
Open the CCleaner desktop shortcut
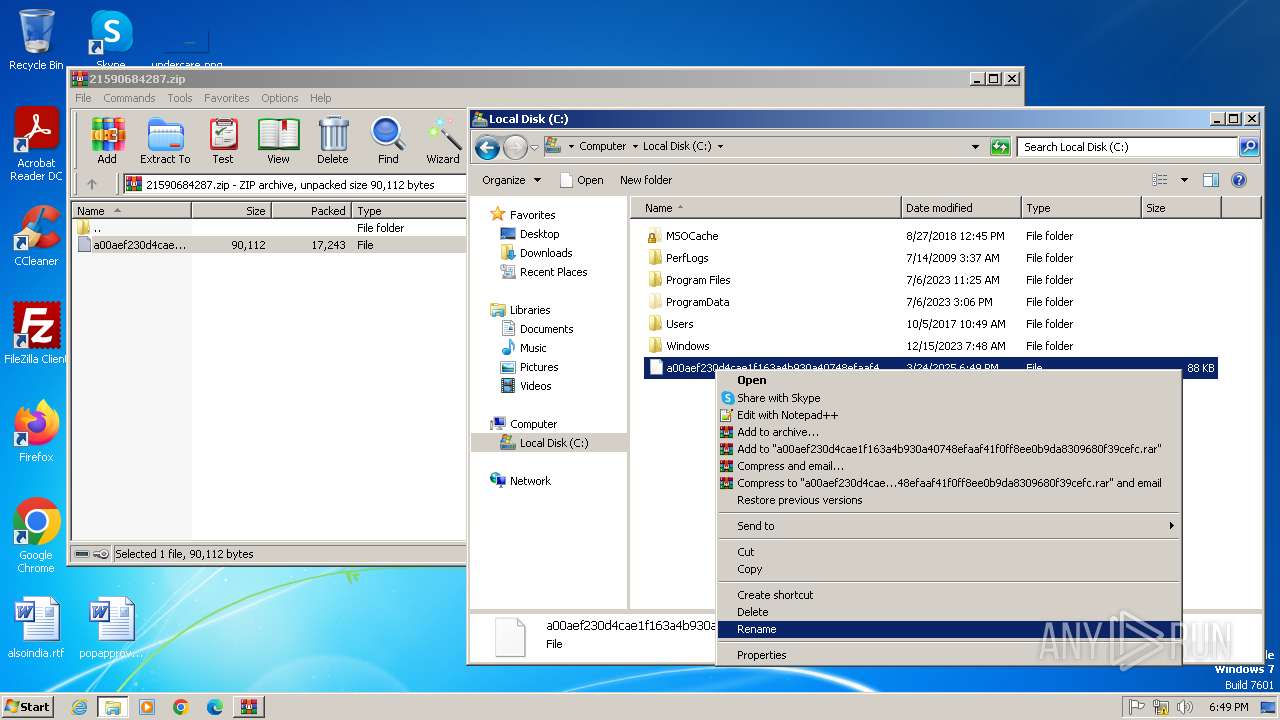tap(36, 236)
